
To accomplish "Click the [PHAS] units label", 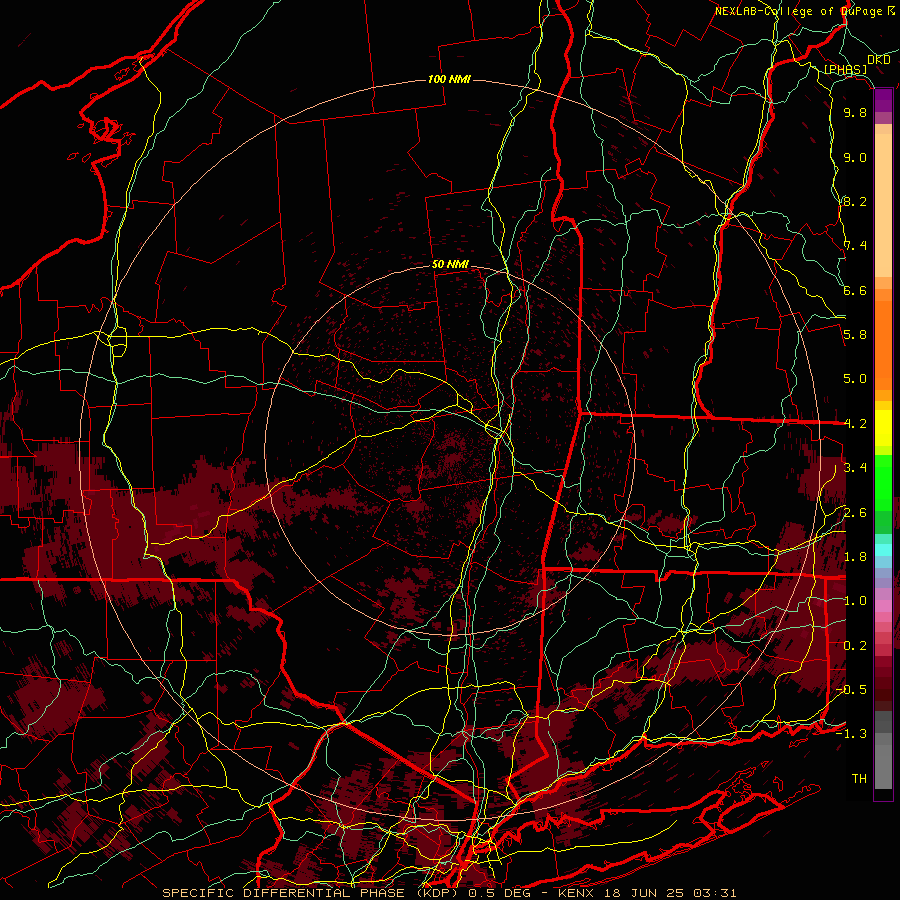I will click(x=845, y=69).
